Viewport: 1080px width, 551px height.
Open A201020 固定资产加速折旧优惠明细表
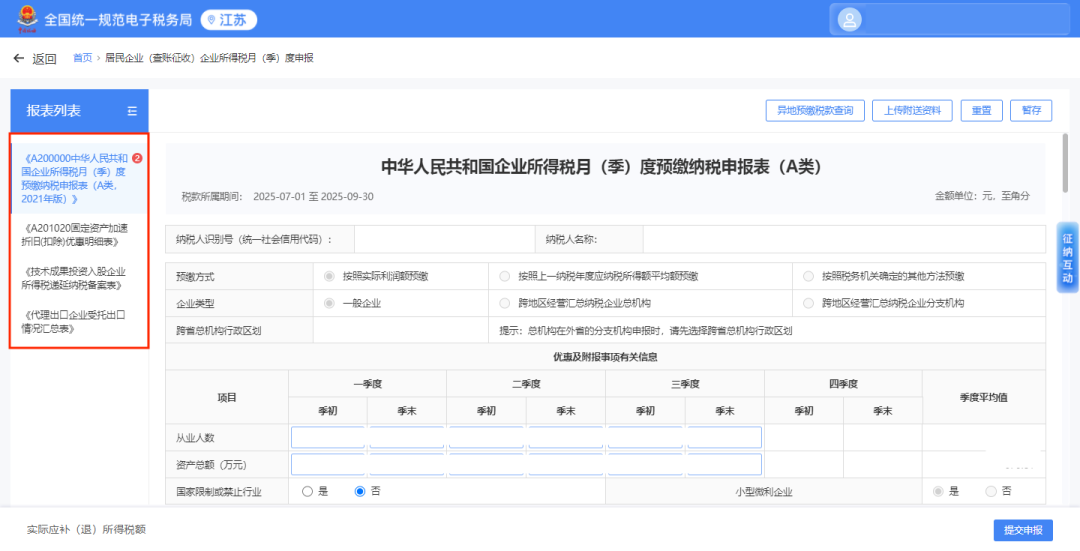(x=75, y=234)
